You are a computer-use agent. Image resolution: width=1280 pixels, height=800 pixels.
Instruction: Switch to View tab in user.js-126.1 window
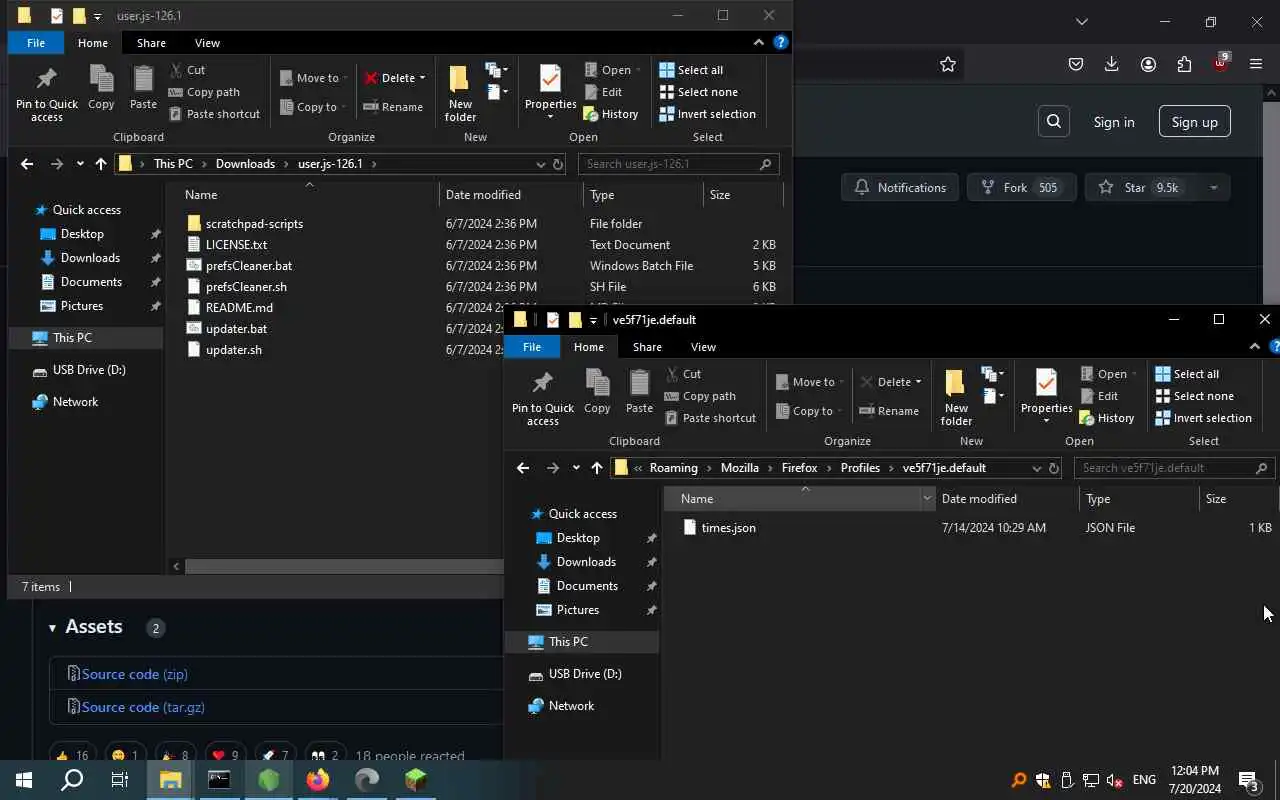[x=207, y=43]
